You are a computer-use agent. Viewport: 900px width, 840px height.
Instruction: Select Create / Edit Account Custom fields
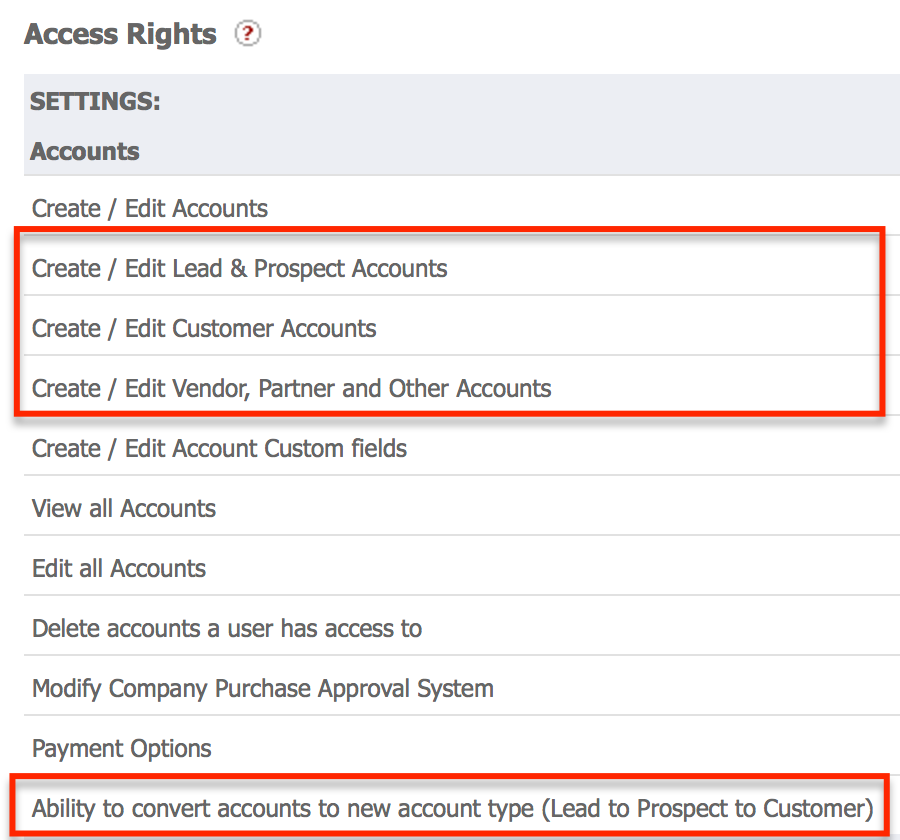click(219, 449)
